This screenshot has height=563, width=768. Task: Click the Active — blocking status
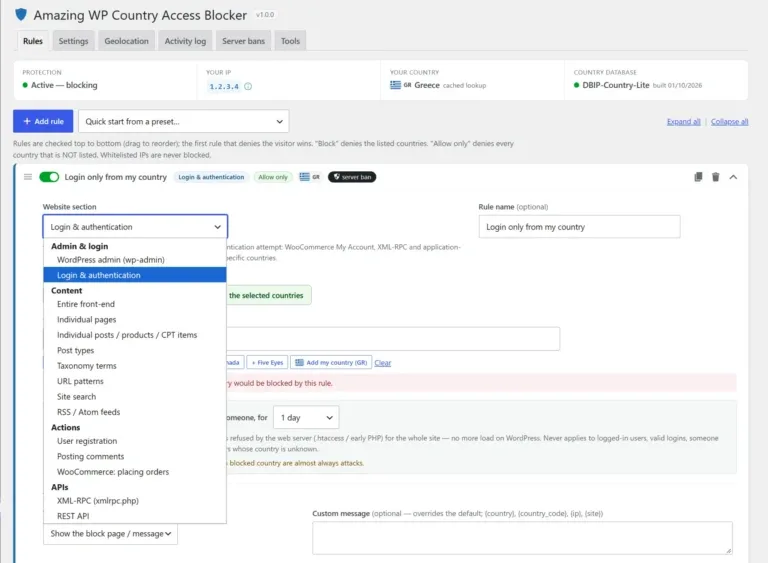coord(64,85)
